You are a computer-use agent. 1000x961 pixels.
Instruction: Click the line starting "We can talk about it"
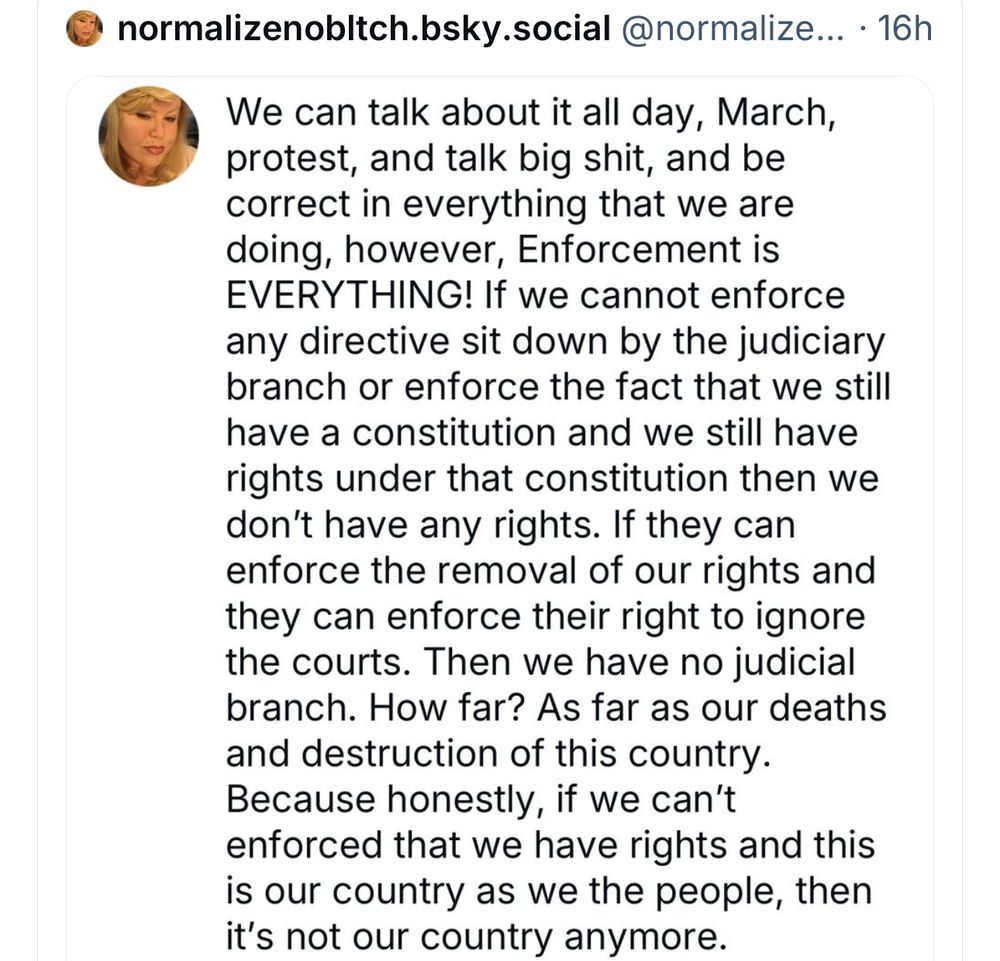pos(531,113)
